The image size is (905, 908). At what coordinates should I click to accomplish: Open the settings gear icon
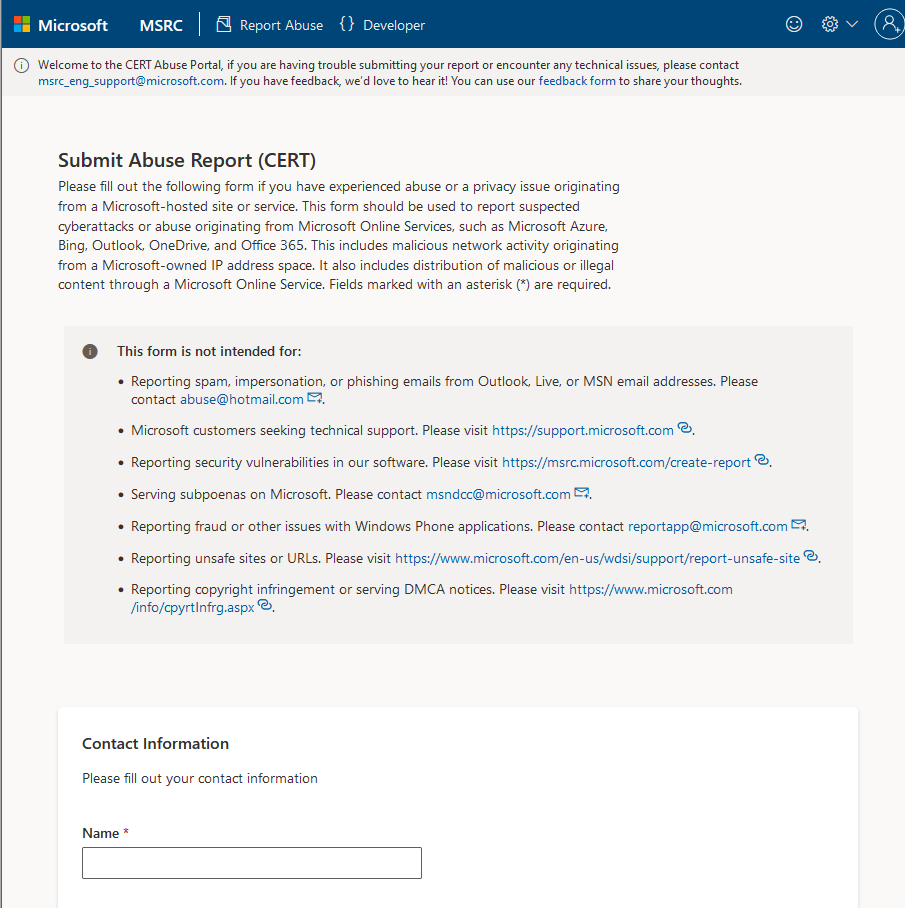coord(830,24)
